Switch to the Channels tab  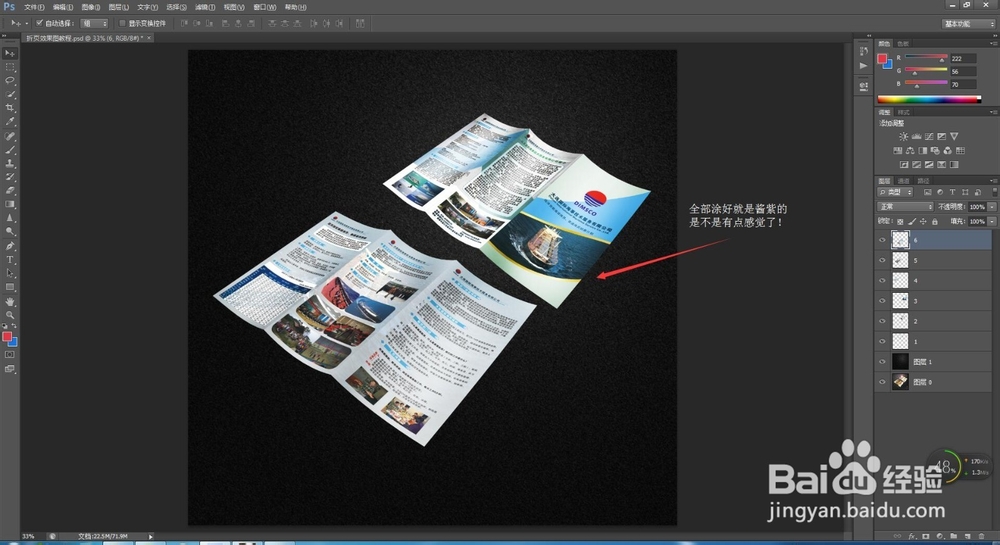[x=904, y=181]
